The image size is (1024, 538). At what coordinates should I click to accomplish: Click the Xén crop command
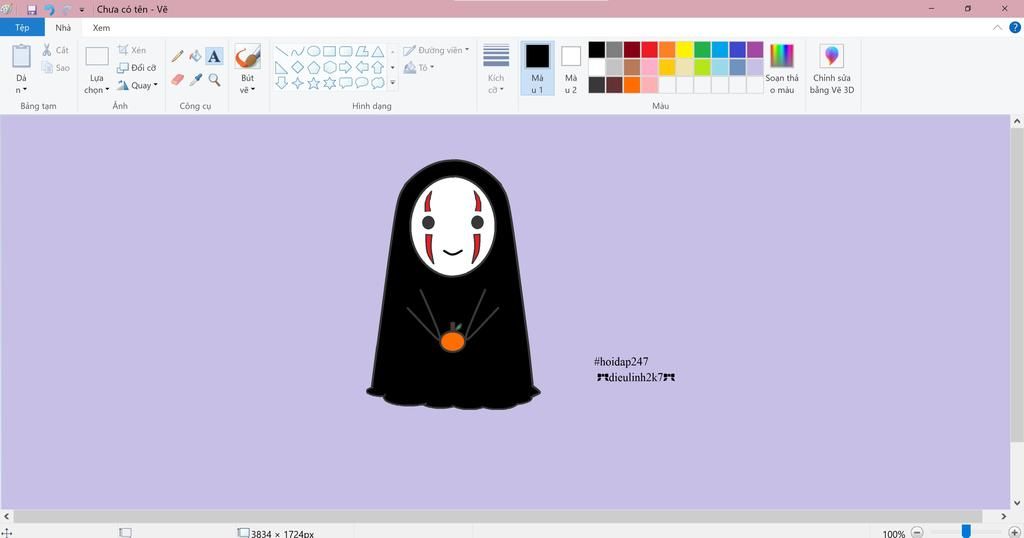[132, 50]
